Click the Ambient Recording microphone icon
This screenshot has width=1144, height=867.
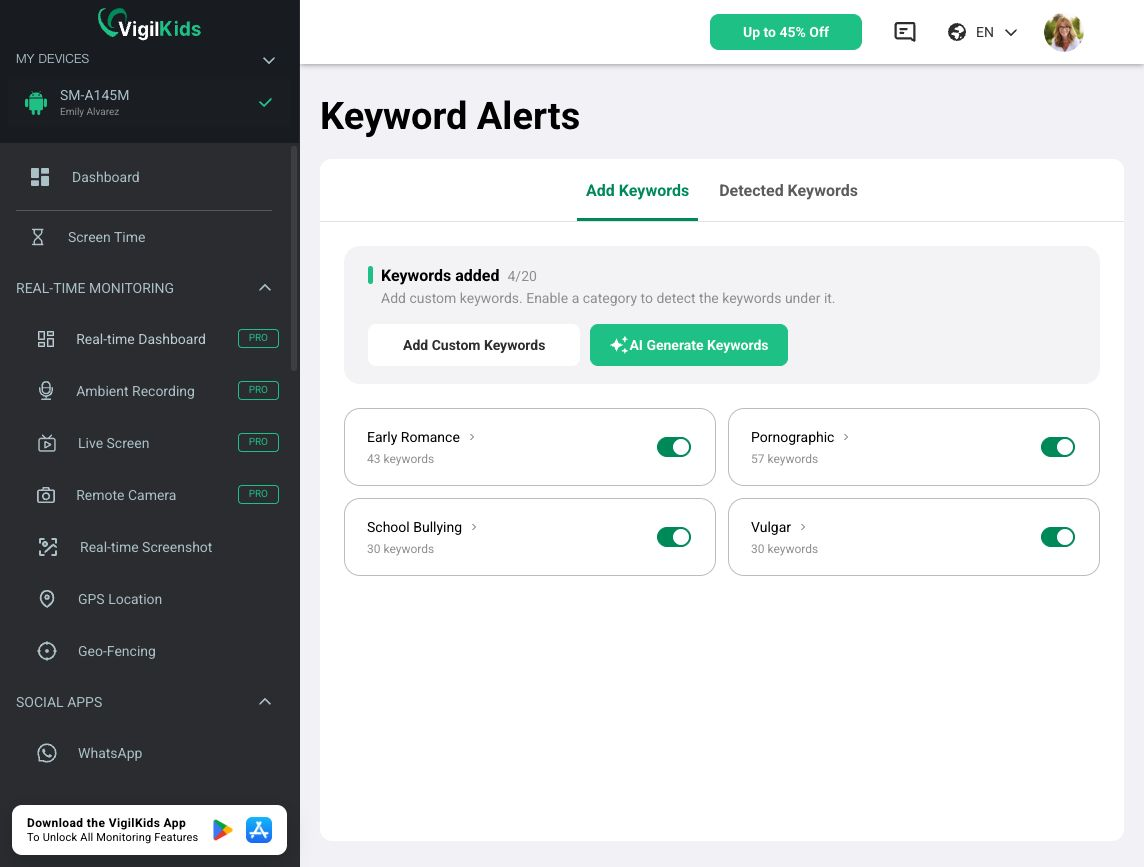(x=46, y=391)
